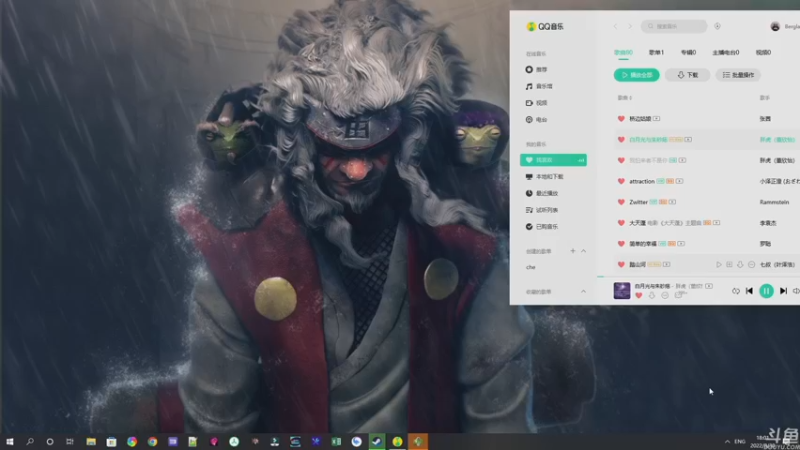Switch to the 专辑0 tab

688,53
